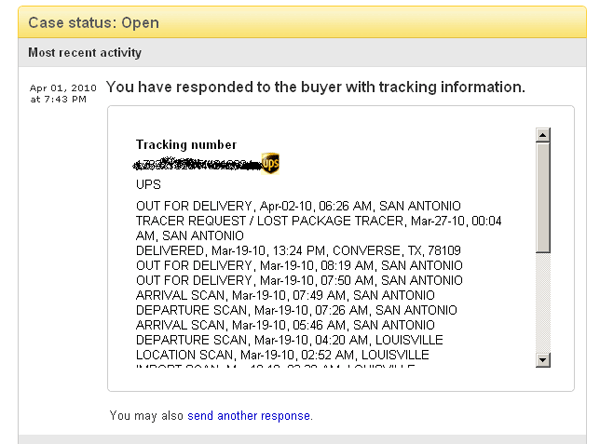Screen dimensions: 600x444
Task: Click the 'Case status: Open' header bar
Action: click(94, 22)
